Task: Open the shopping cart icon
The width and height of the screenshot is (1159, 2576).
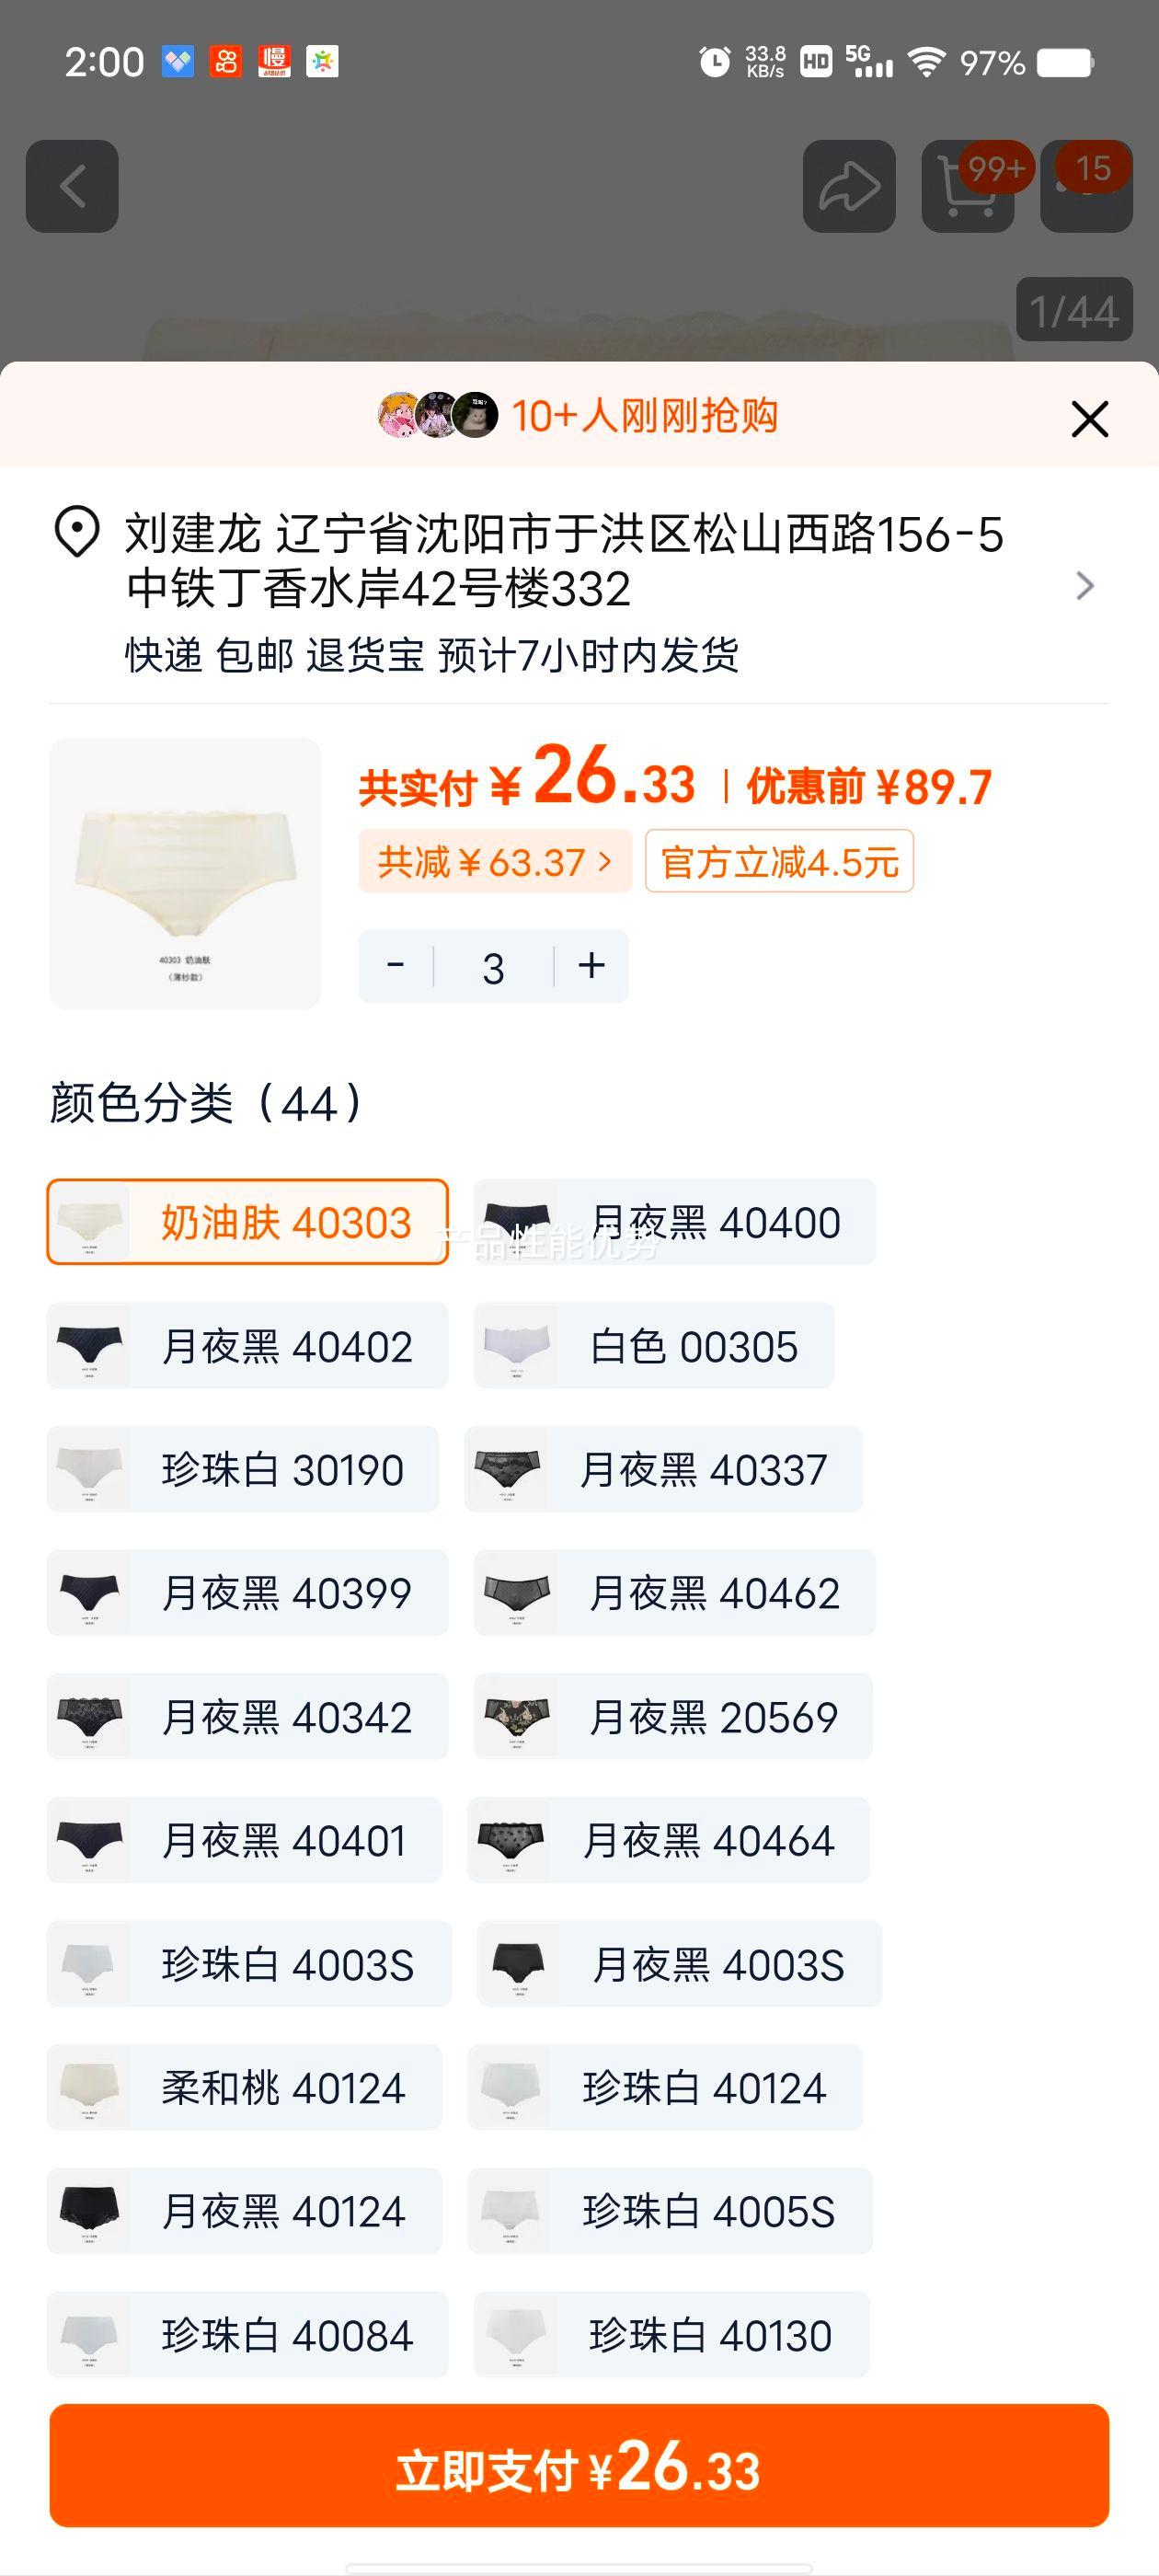Action: (967, 186)
